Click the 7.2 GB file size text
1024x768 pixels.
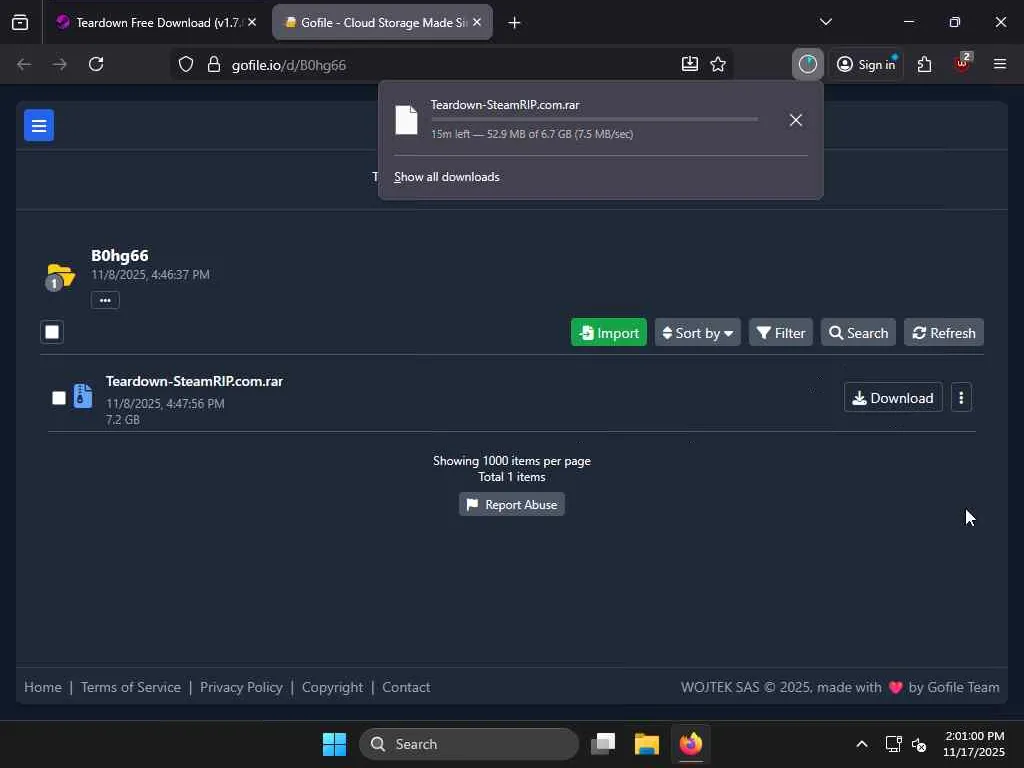point(123,419)
